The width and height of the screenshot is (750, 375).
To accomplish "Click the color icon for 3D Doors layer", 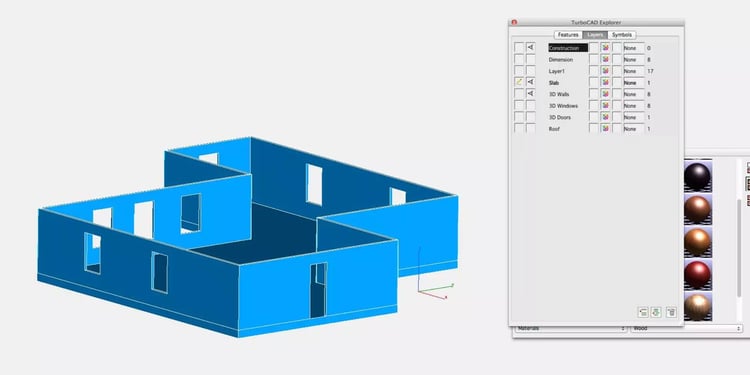I will pos(606,117).
